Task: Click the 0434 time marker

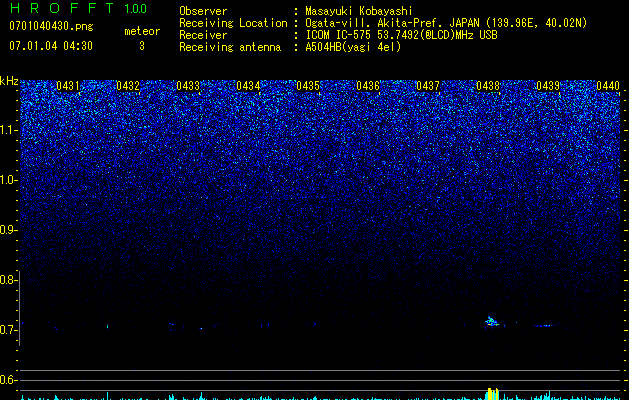Action: click(x=248, y=86)
